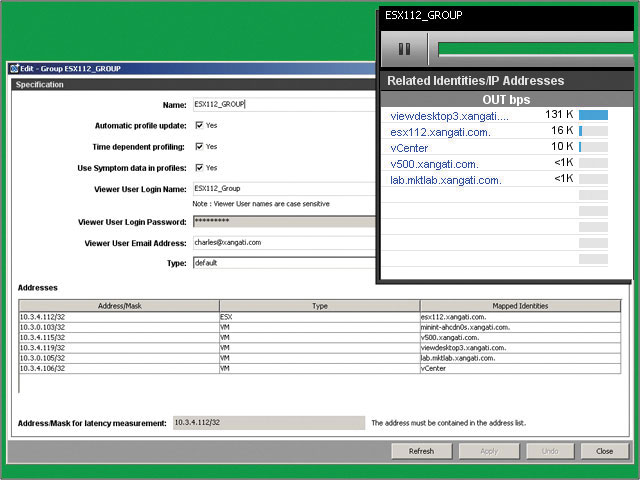Select the 10.3.4.119/32 address row
640x480 pixels.
click(320, 348)
